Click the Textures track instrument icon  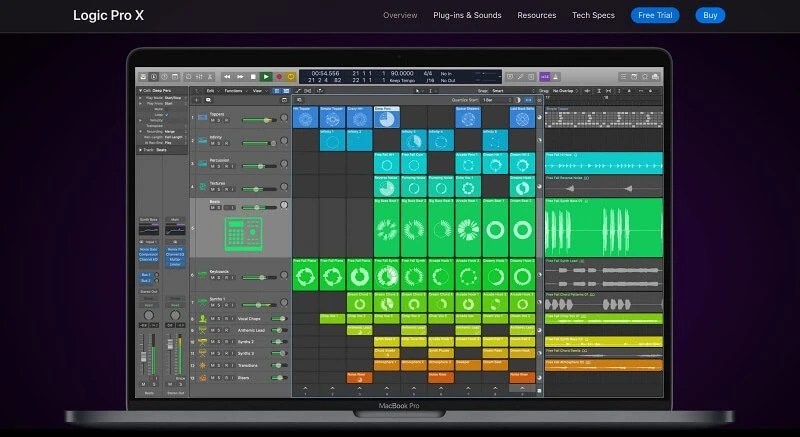[203, 187]
